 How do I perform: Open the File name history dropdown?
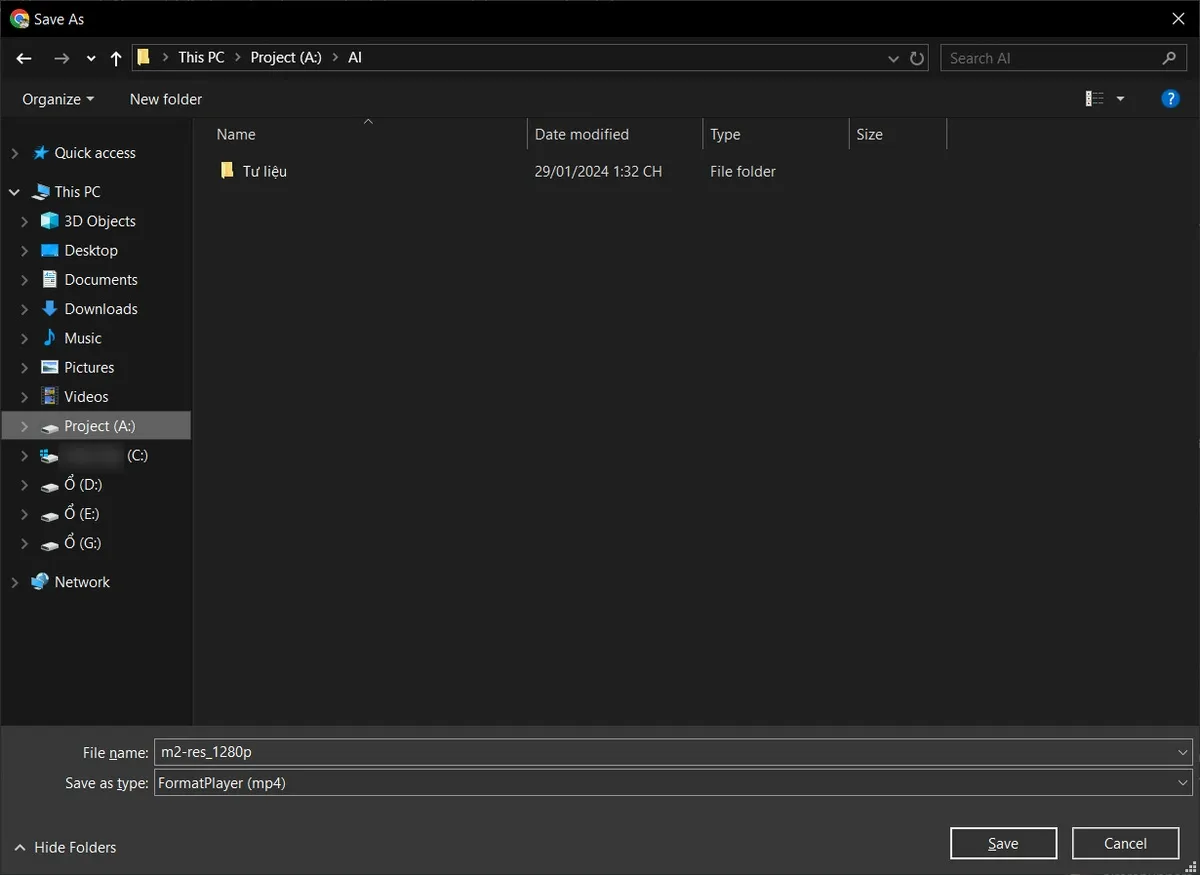[x=1184, y=752]
